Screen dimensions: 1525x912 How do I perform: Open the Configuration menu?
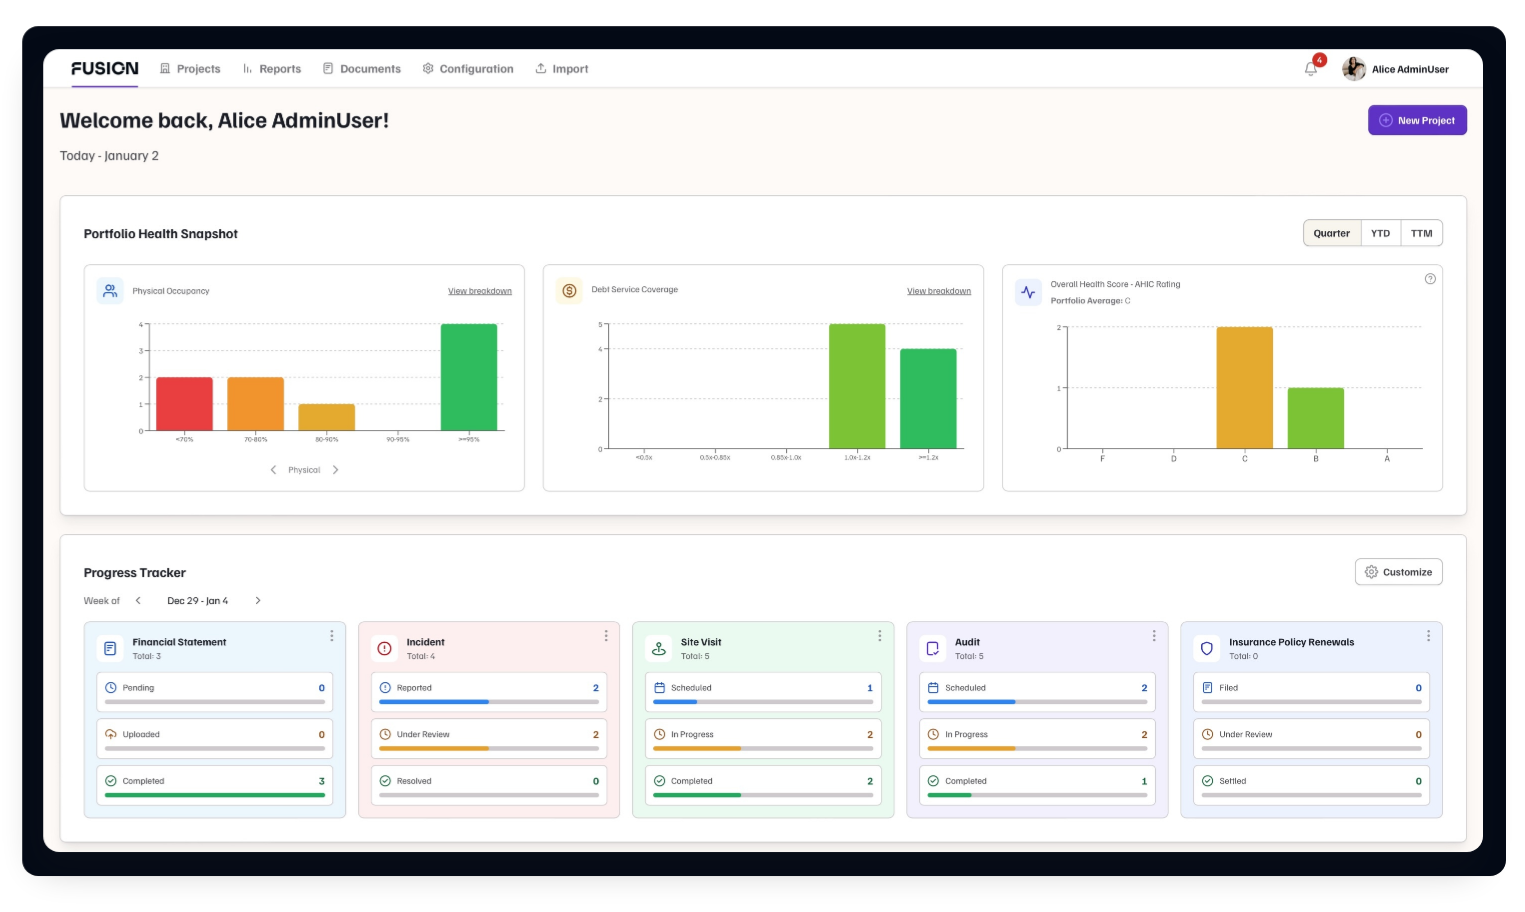pos(468,69)
